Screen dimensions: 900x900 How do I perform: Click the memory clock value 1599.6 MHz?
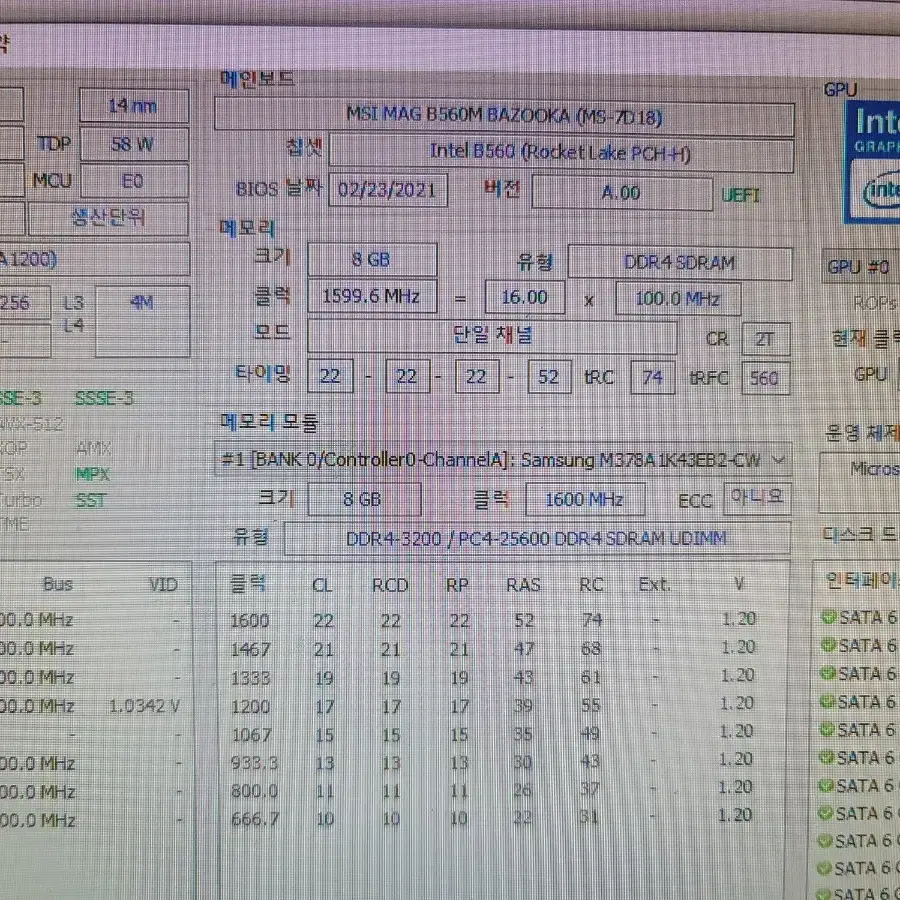tap(371, 296)
